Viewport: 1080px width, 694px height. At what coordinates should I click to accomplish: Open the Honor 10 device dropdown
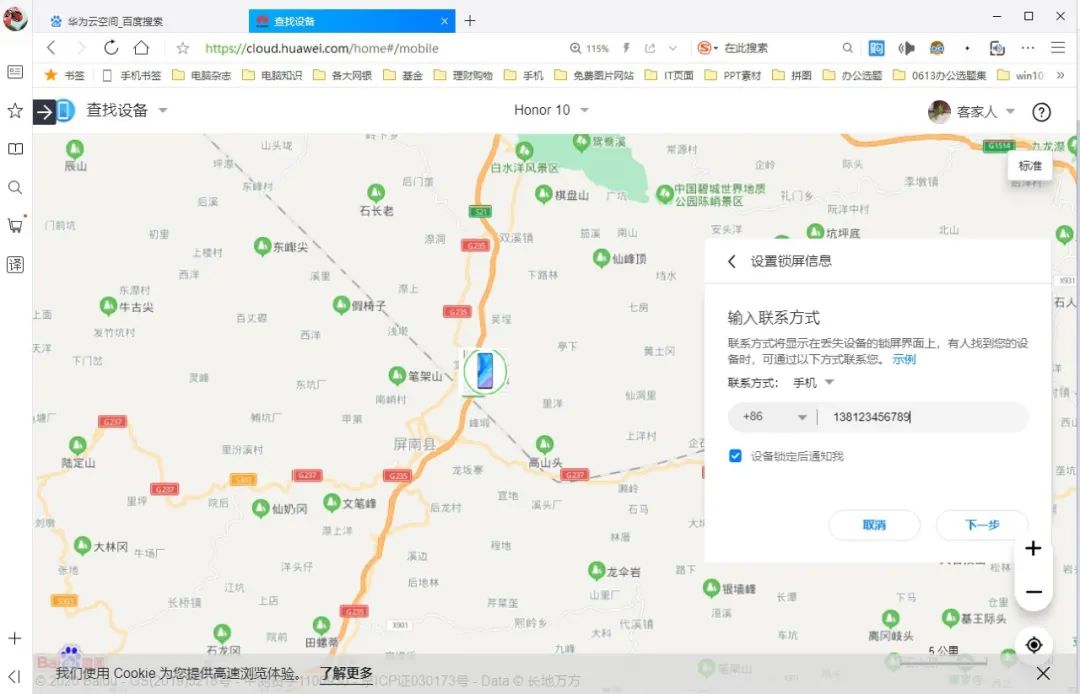tap(551, 110)
